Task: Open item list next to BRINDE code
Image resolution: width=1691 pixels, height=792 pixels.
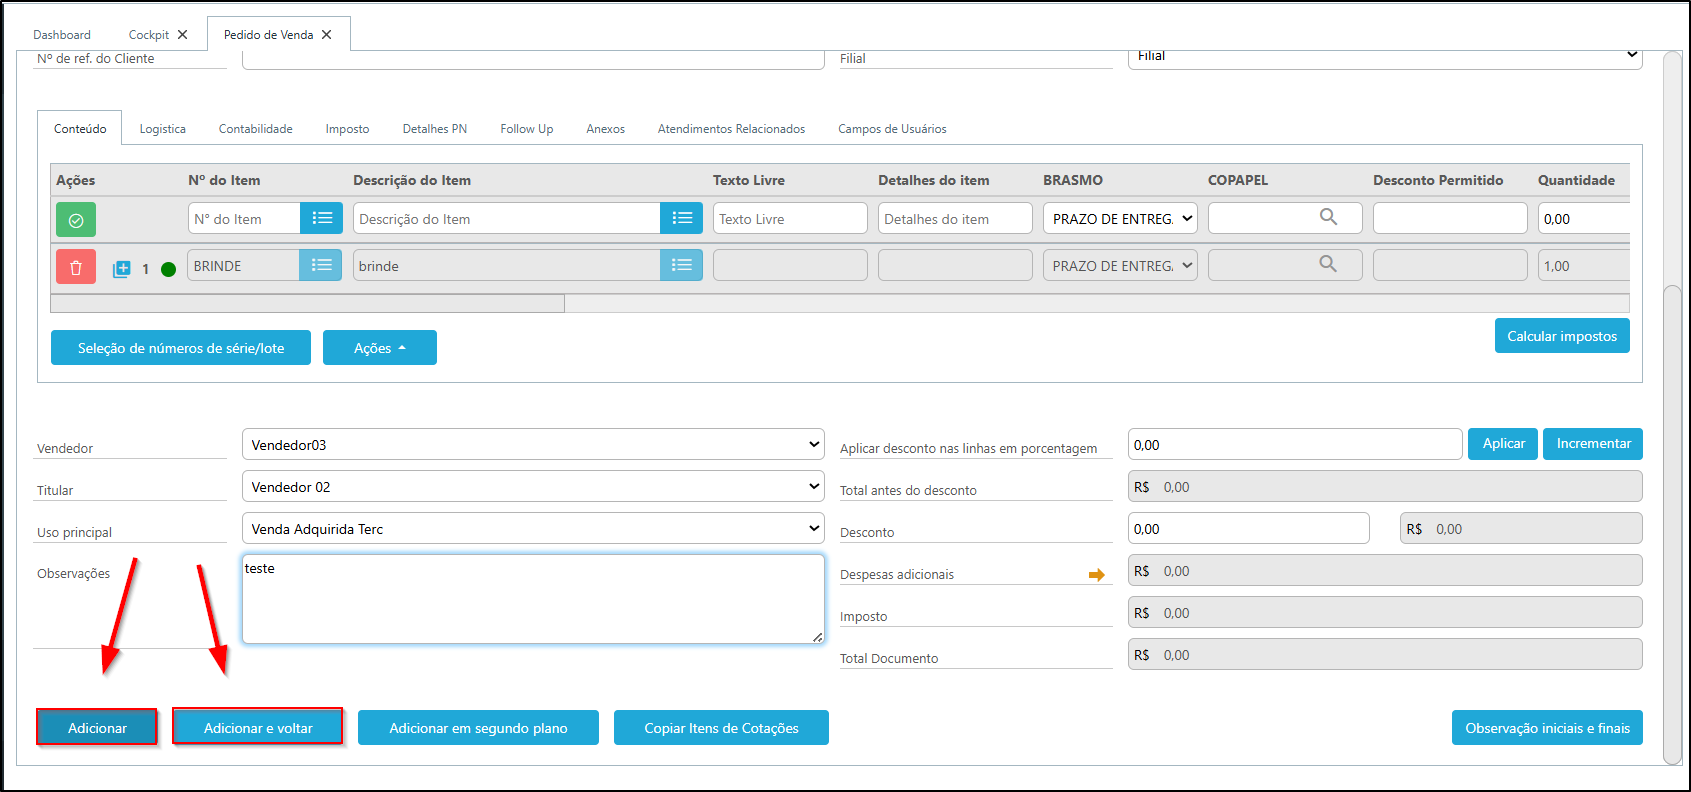Action: 321,265
